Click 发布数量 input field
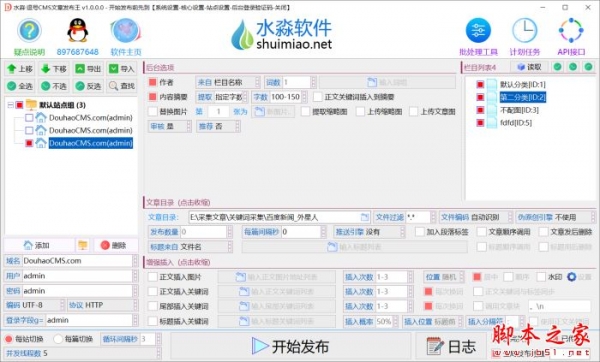Viewport: 600px width, 362px height. (x=204, y=232)
